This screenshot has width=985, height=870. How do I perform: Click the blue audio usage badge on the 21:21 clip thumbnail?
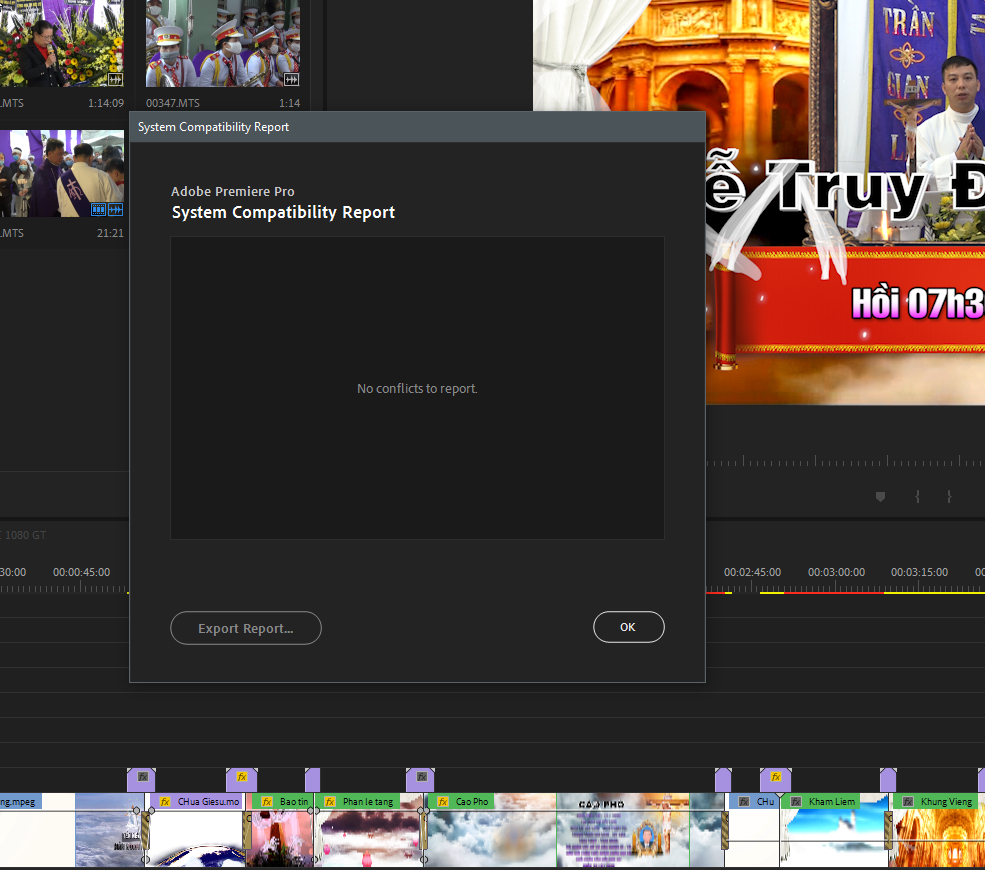[x=115, y=209]
